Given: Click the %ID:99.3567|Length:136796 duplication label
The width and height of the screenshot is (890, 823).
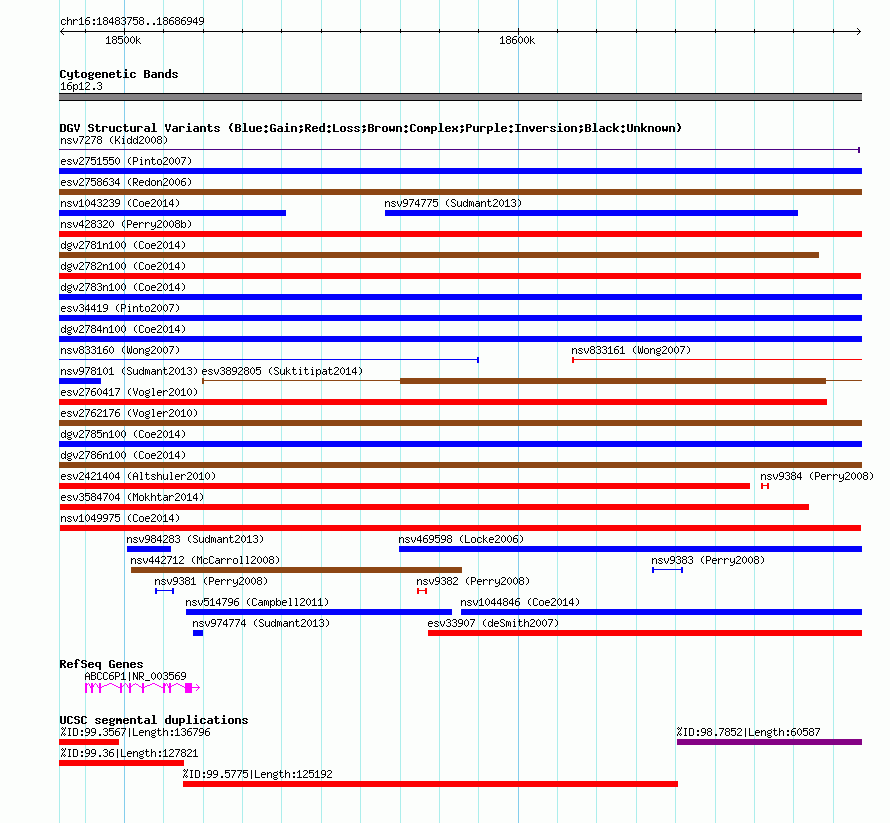Looking at the screenshot, I should 135,732.
